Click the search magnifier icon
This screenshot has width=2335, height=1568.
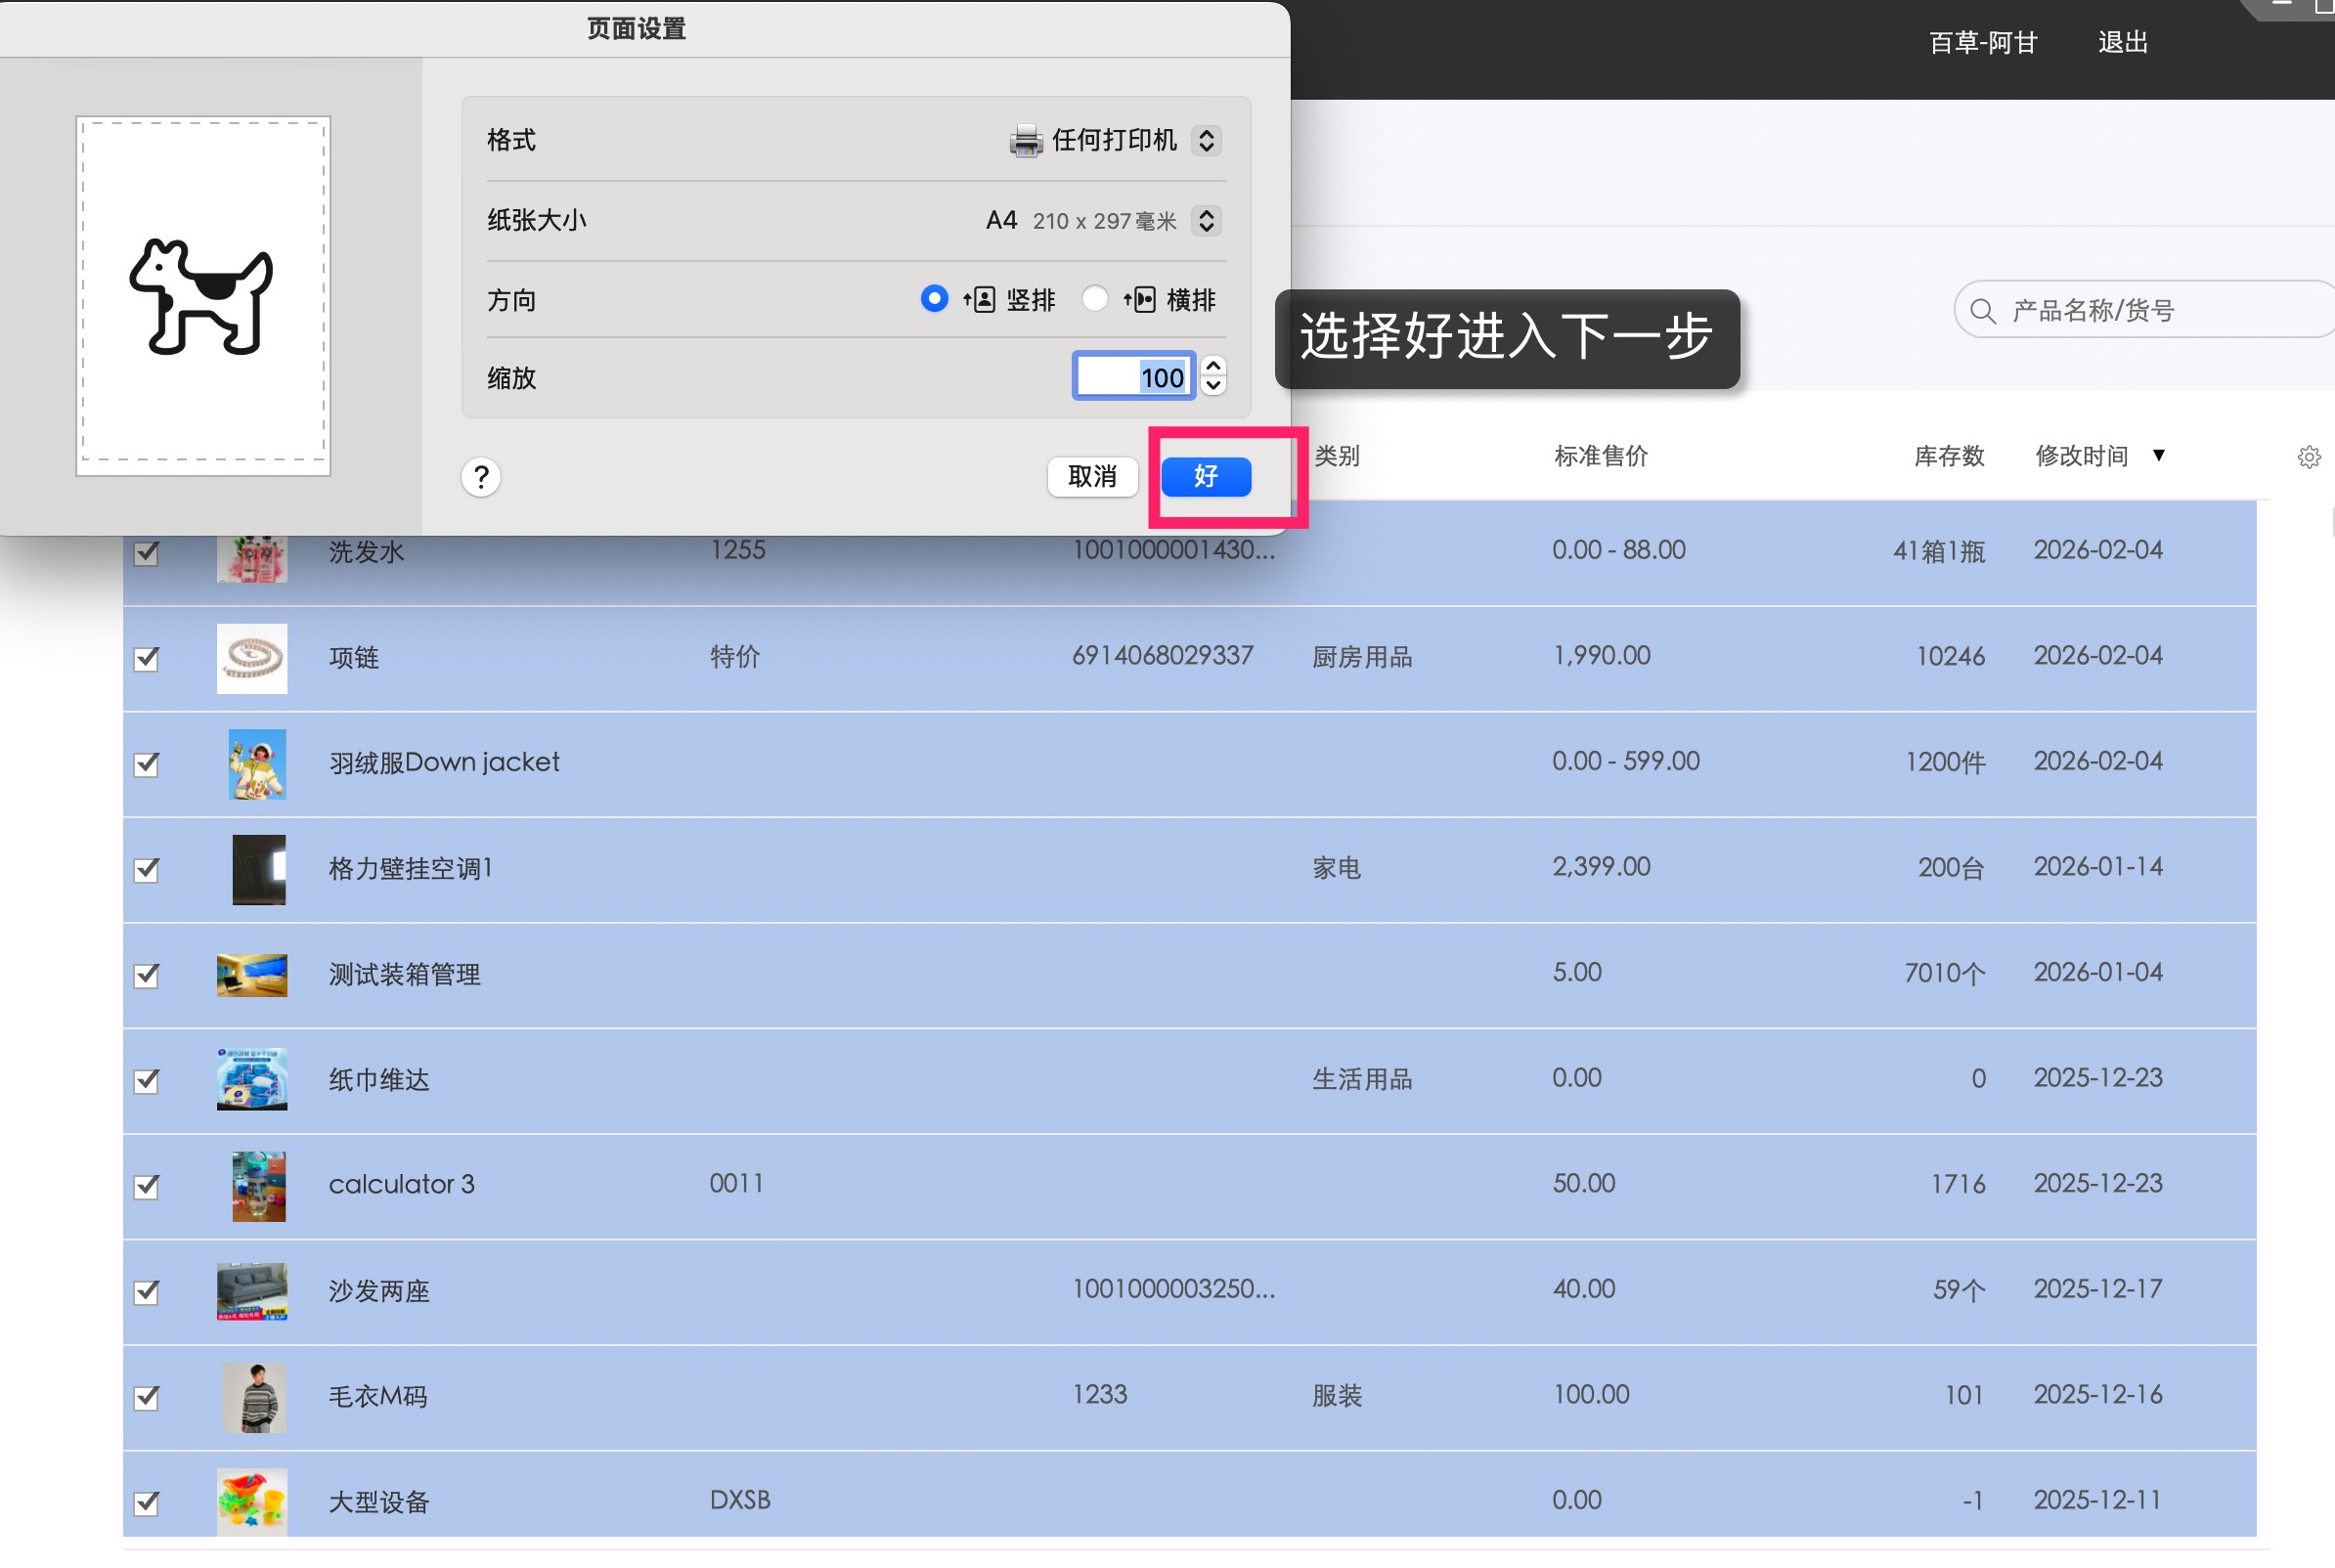click(1983, 310)
